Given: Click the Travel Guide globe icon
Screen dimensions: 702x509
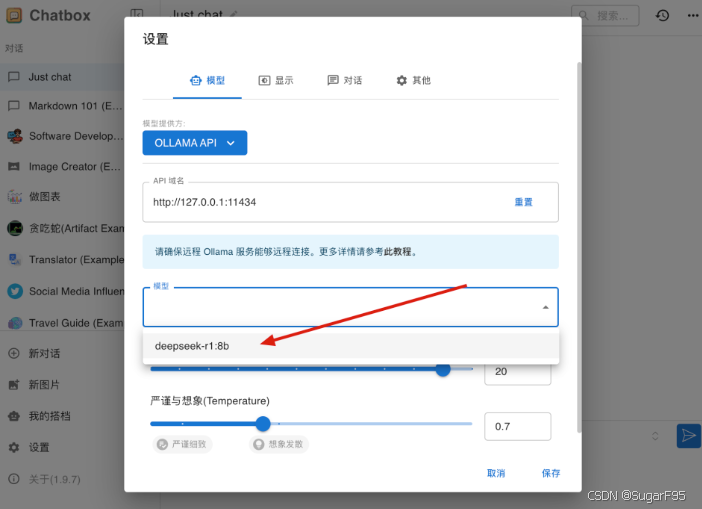Looking at the screenshot, I should tap(15, 323).
